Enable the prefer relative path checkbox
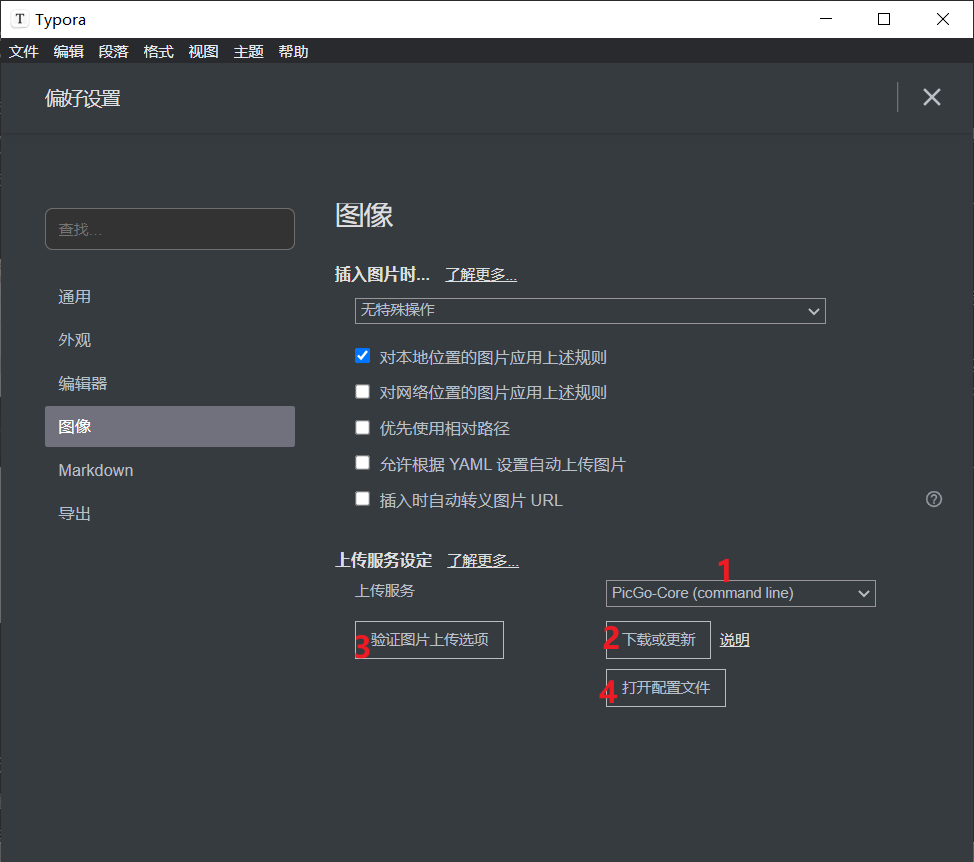 [x=362, y=427]
